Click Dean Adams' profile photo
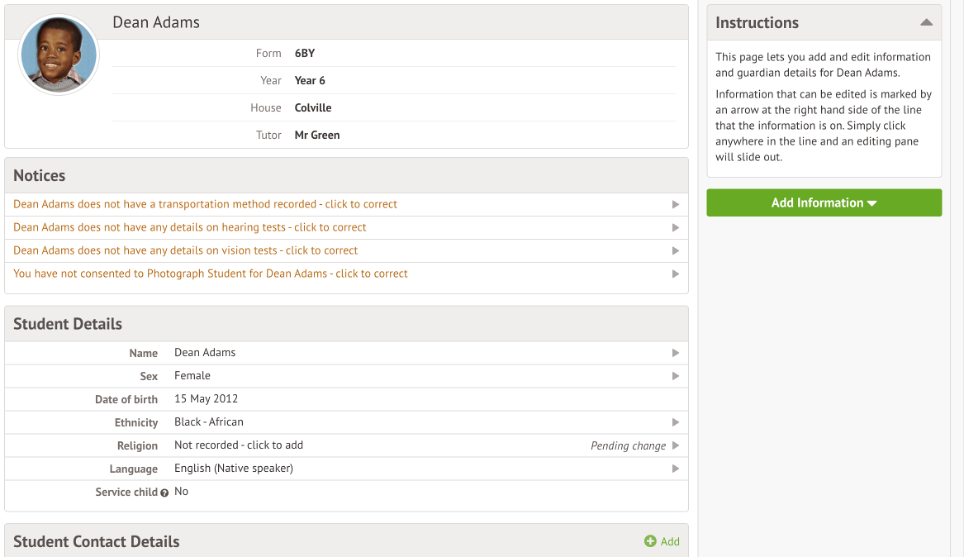Screen dimensions: 964x558 [x=59, y=55]
